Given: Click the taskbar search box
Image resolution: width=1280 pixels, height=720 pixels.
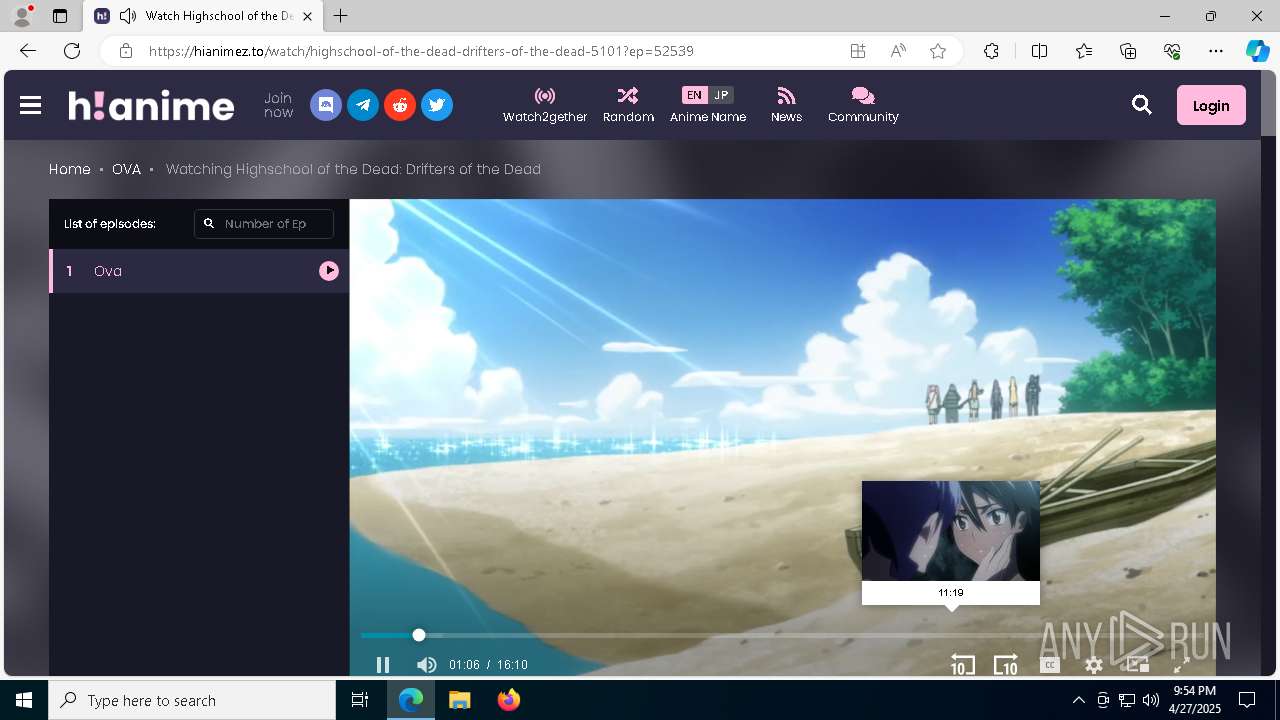Looking at the screenshot, I should pyautogui.click(x=192, y=700).
